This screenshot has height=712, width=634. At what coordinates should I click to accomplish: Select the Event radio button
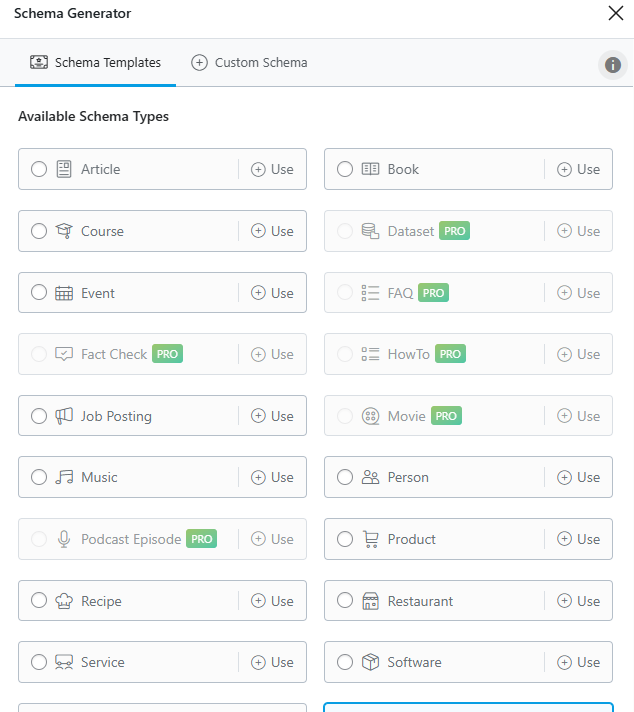point(39,292)
